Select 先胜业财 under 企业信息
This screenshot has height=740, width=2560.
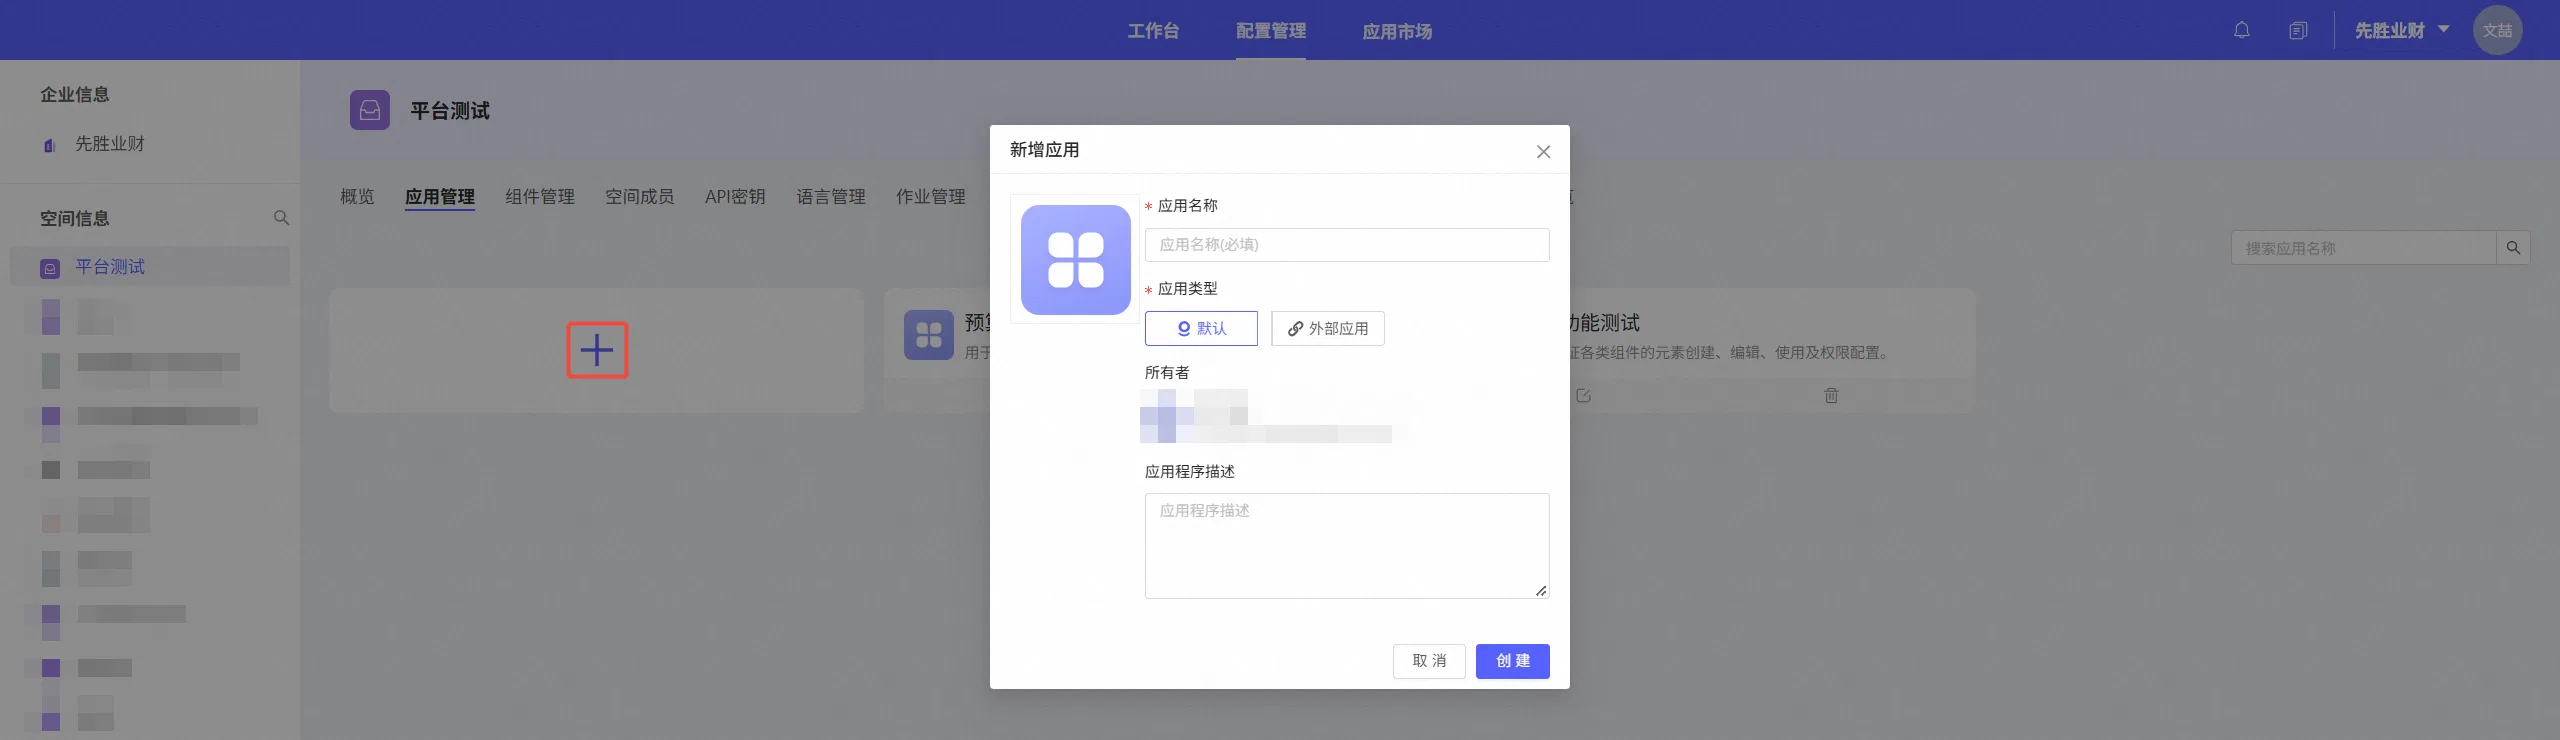click(110, 144)
